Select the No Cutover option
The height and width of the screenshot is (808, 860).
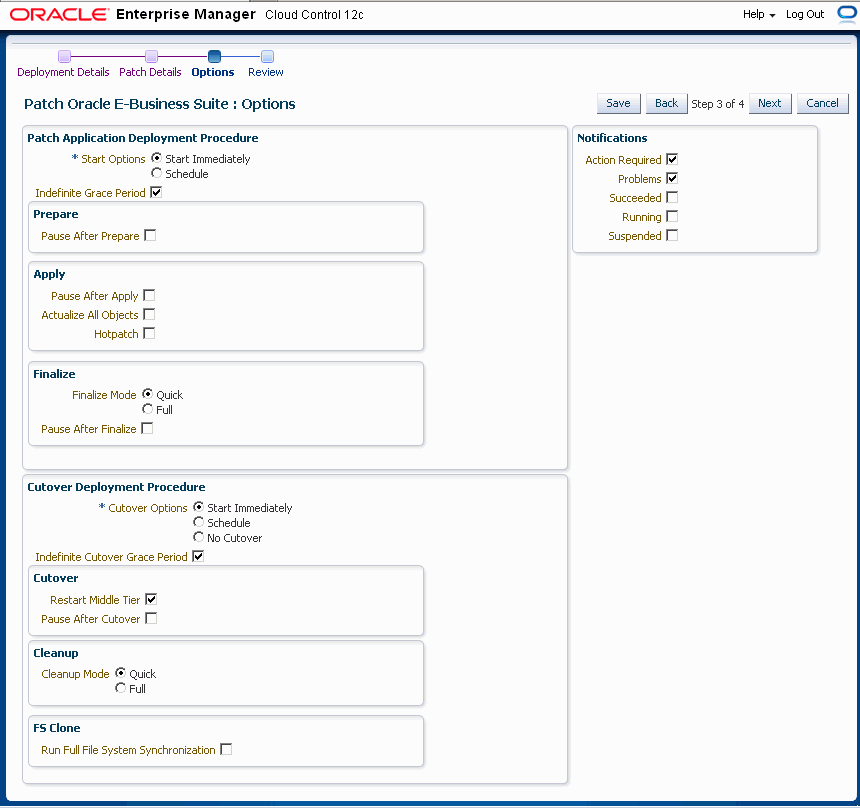click(x=199, y=537)
